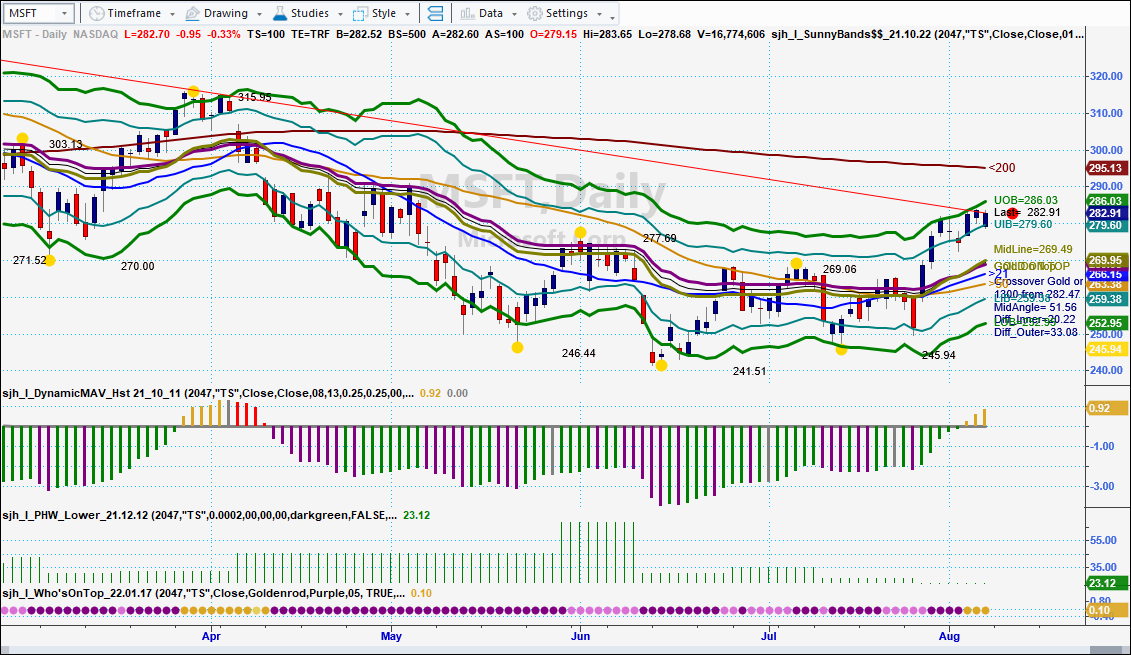Click the Lo=278.68 low value
The height and width of the screenshot is (655, 1131).
(664, 34)
